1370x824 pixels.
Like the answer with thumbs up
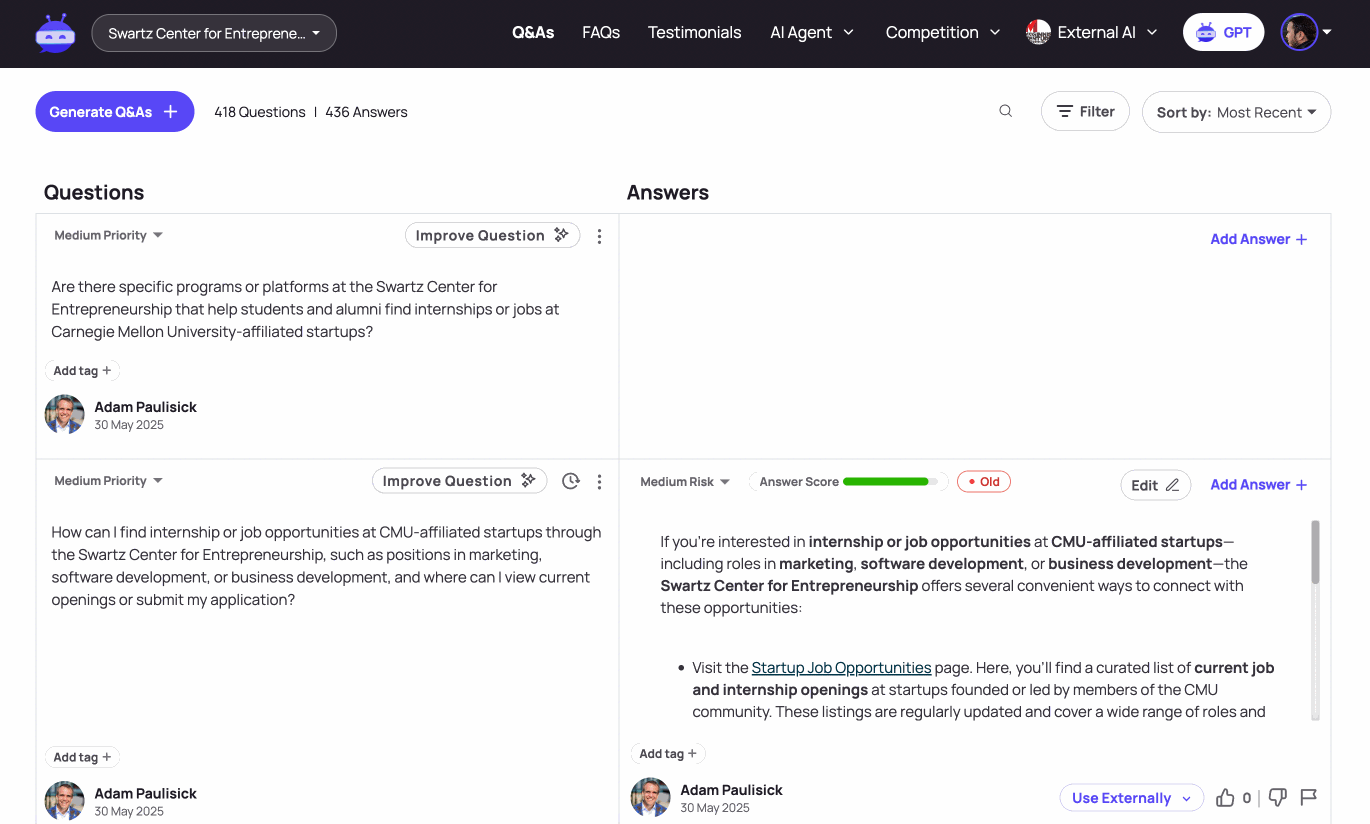point(1225,797)
